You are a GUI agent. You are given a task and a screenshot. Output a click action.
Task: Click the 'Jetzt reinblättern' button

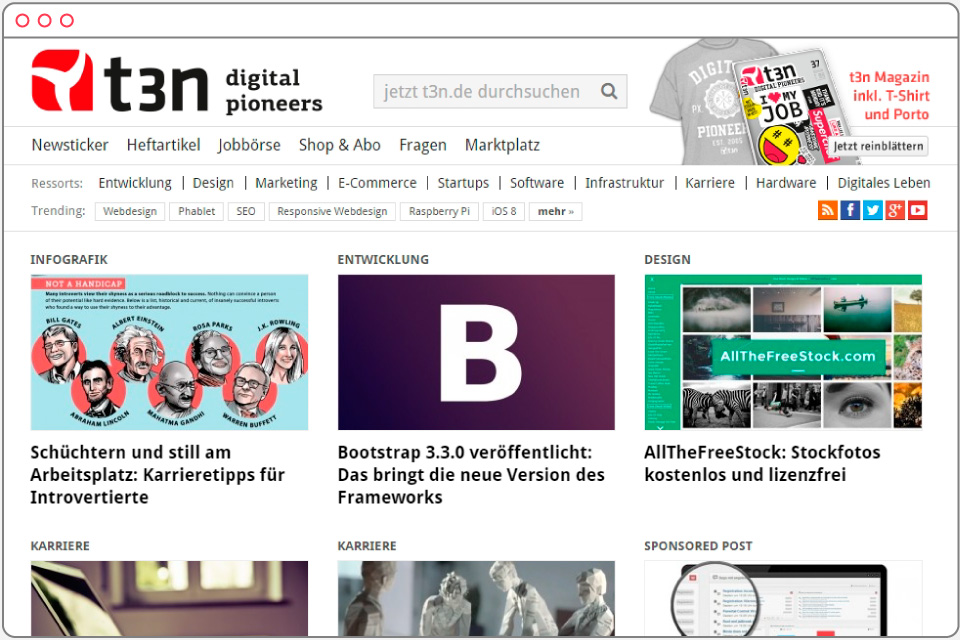[x=878, y=146]
